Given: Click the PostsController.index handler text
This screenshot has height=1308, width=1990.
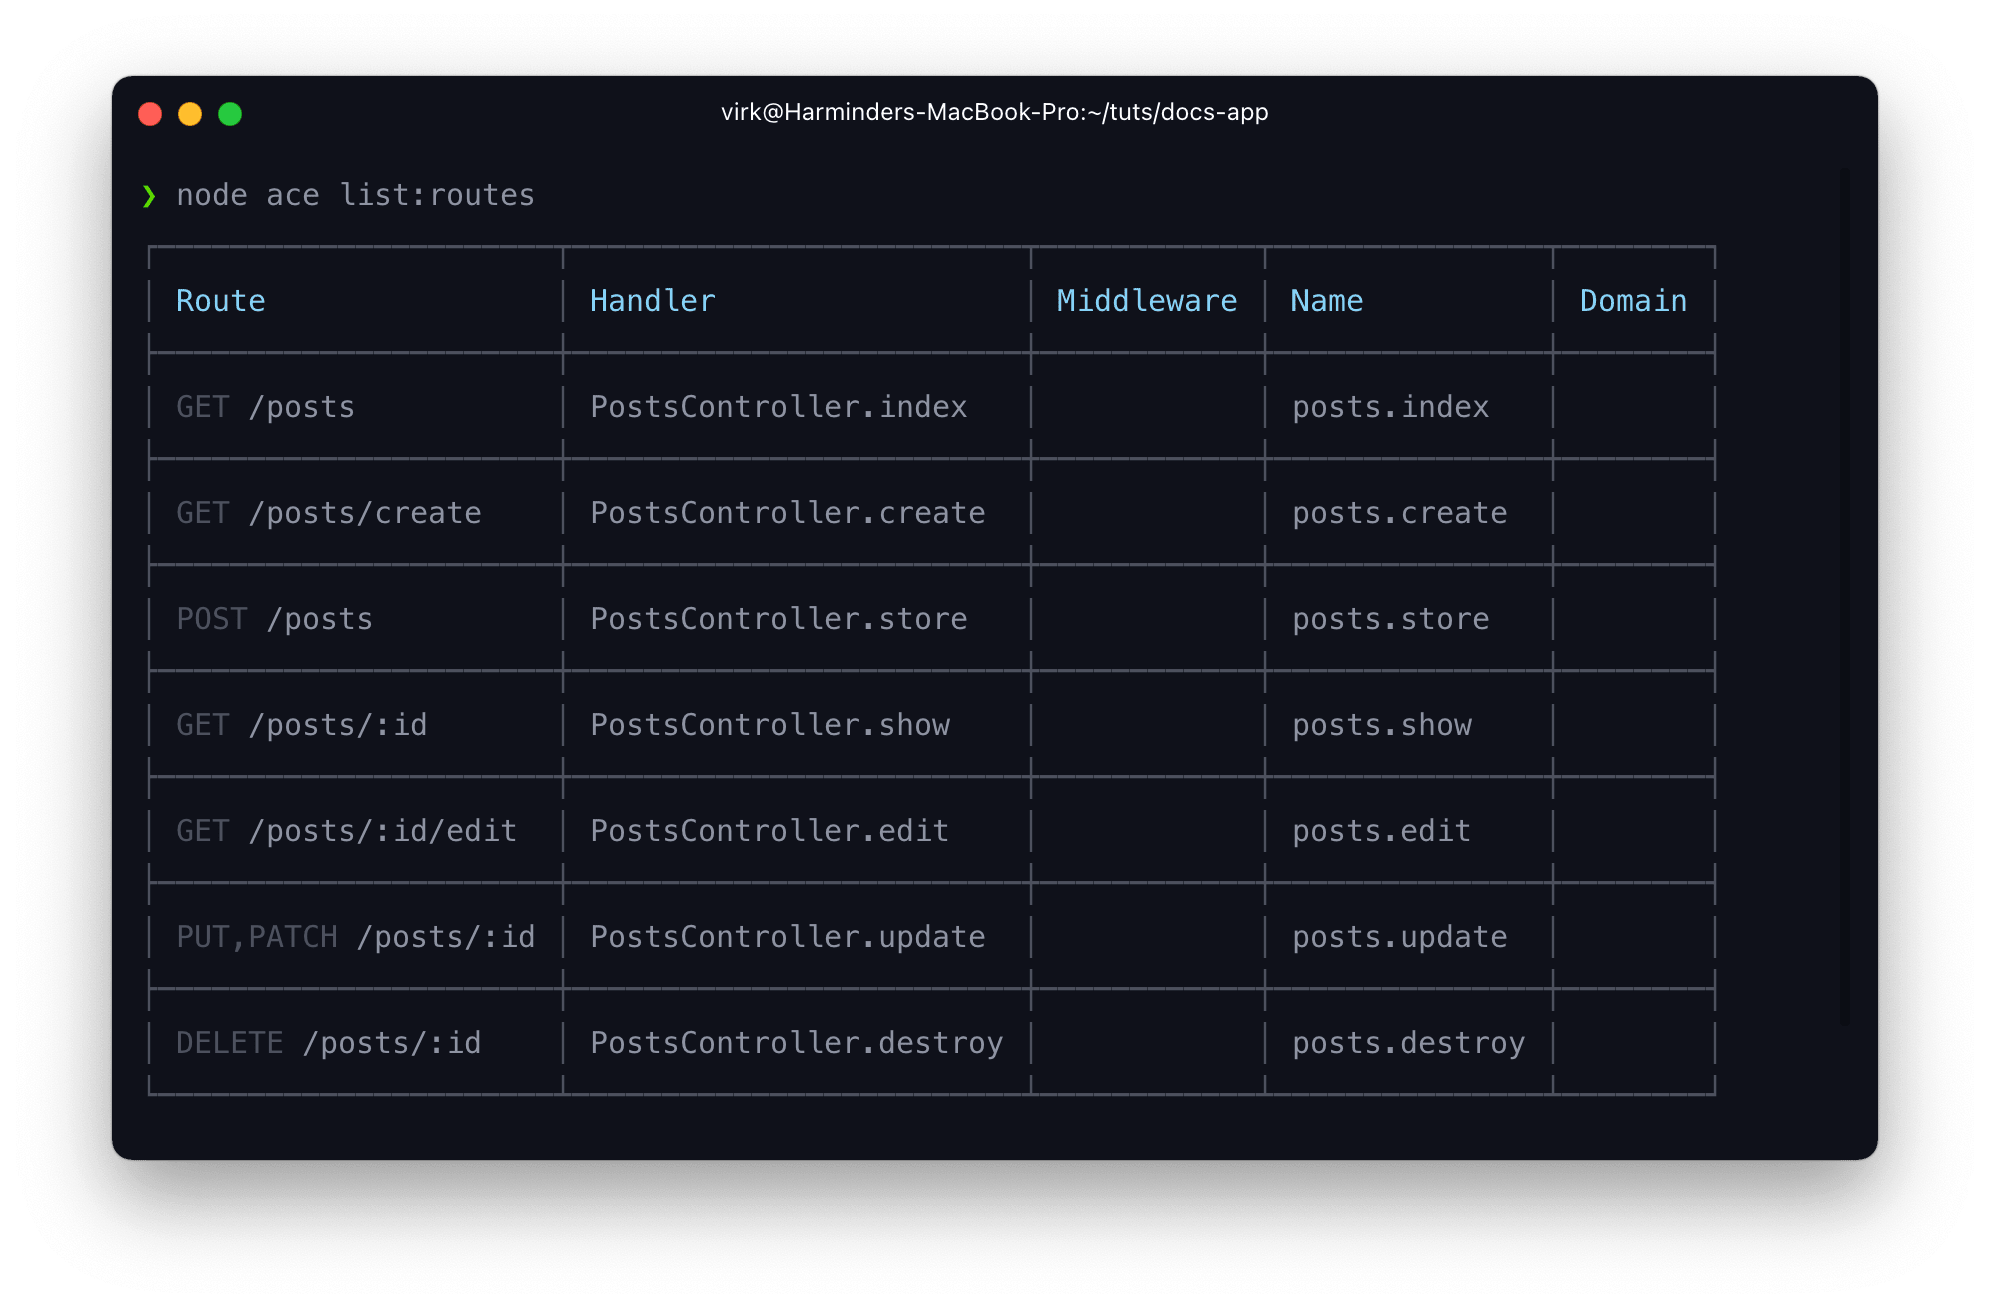Looking at the screenshot, I should (778, 407).
